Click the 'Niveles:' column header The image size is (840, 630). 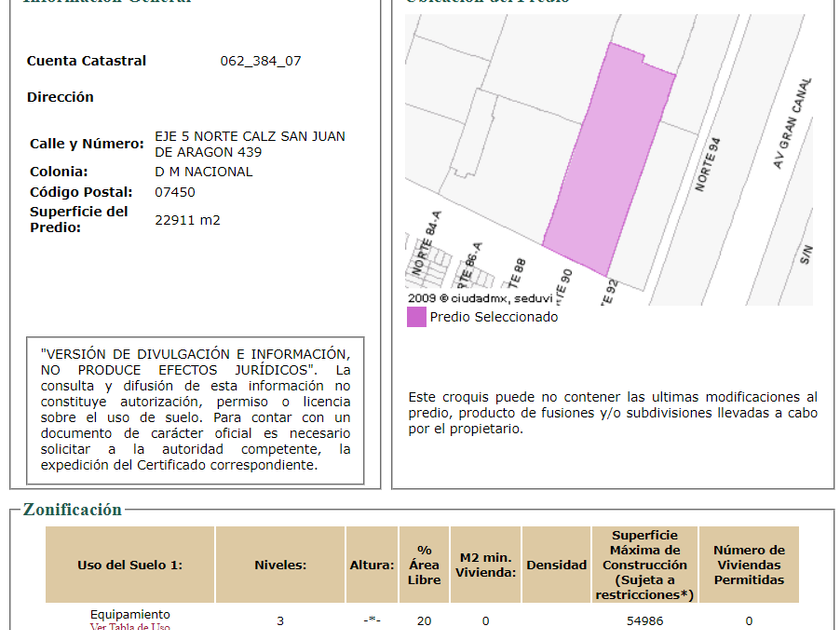[280, 565]
